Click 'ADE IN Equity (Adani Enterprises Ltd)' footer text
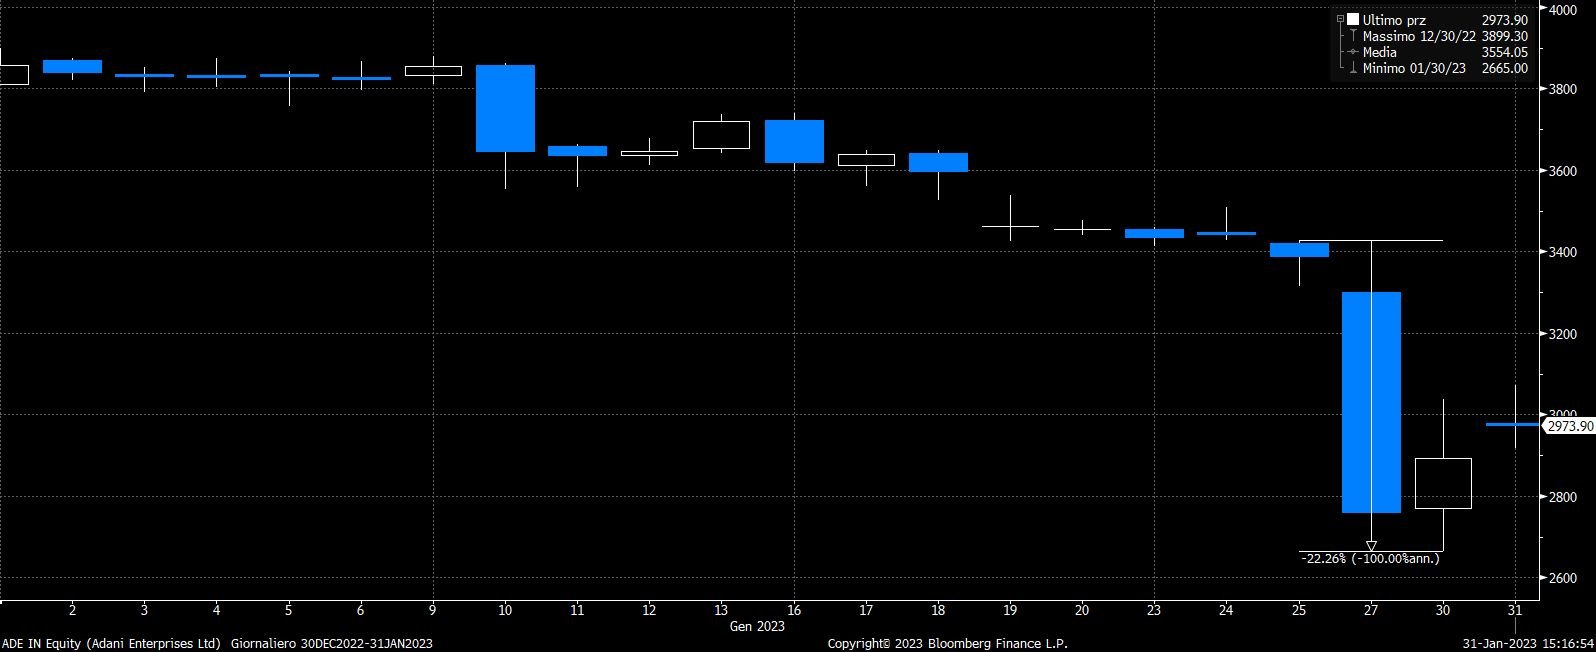Viewport: 1596px width, 652px height. (x=112, y=644)
